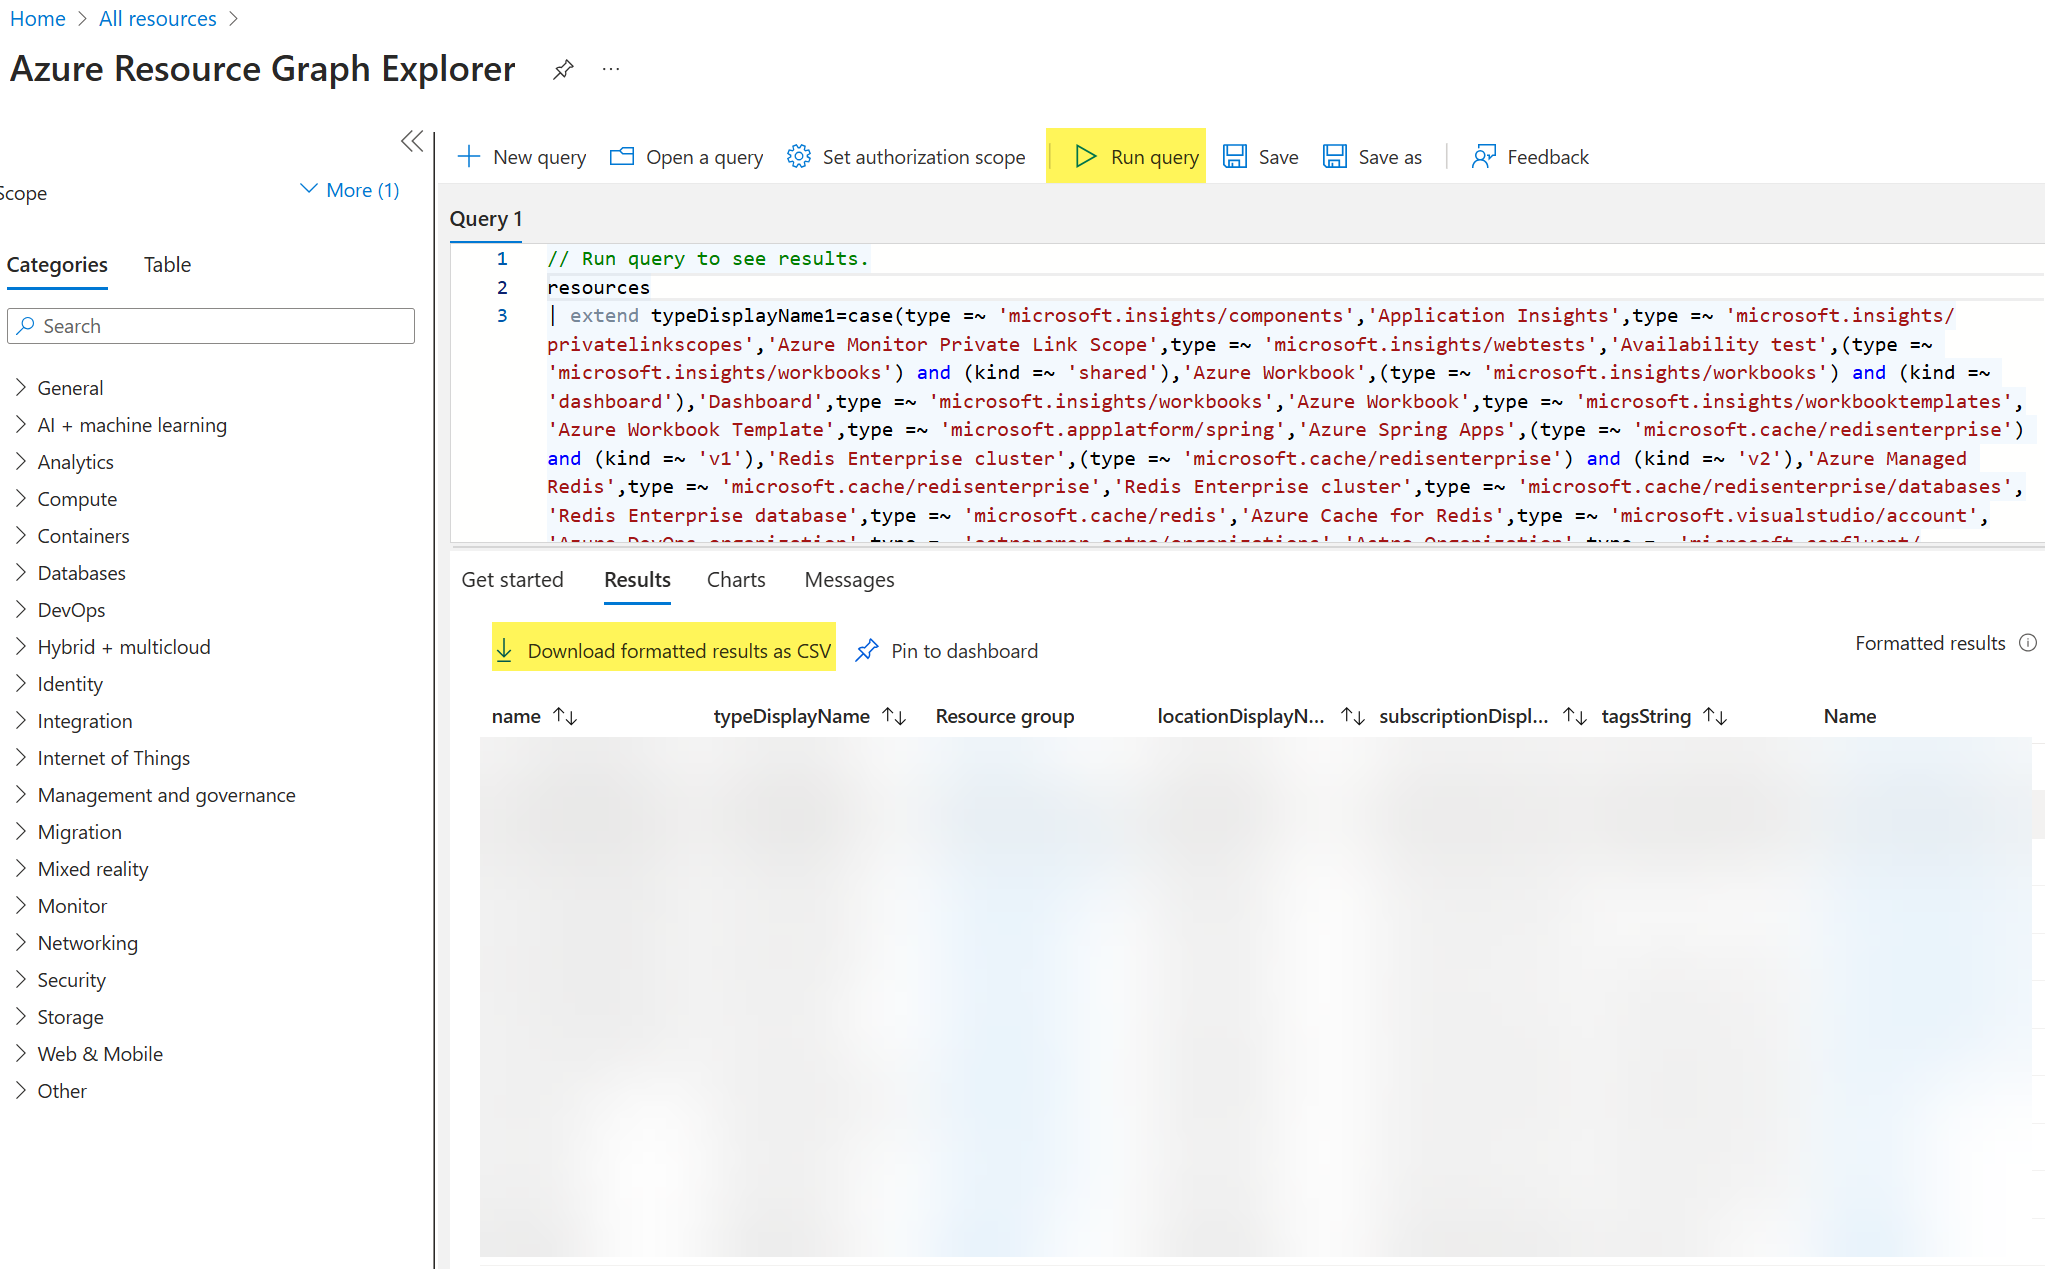The image size is (2045, 1269).
Task: Sort by the typeDisplayName column arrows
Action: (895, 716)
